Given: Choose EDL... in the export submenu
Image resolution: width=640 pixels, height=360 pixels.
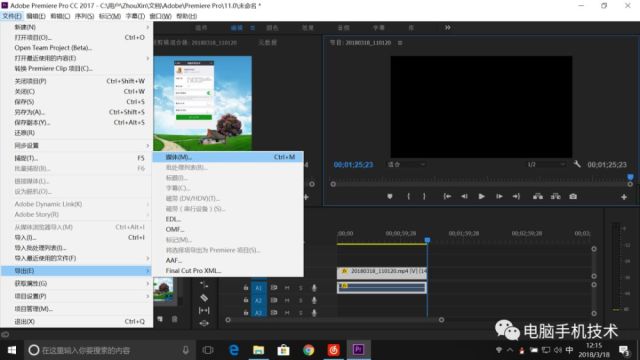Looking at the screenshot, I should 228,219.
